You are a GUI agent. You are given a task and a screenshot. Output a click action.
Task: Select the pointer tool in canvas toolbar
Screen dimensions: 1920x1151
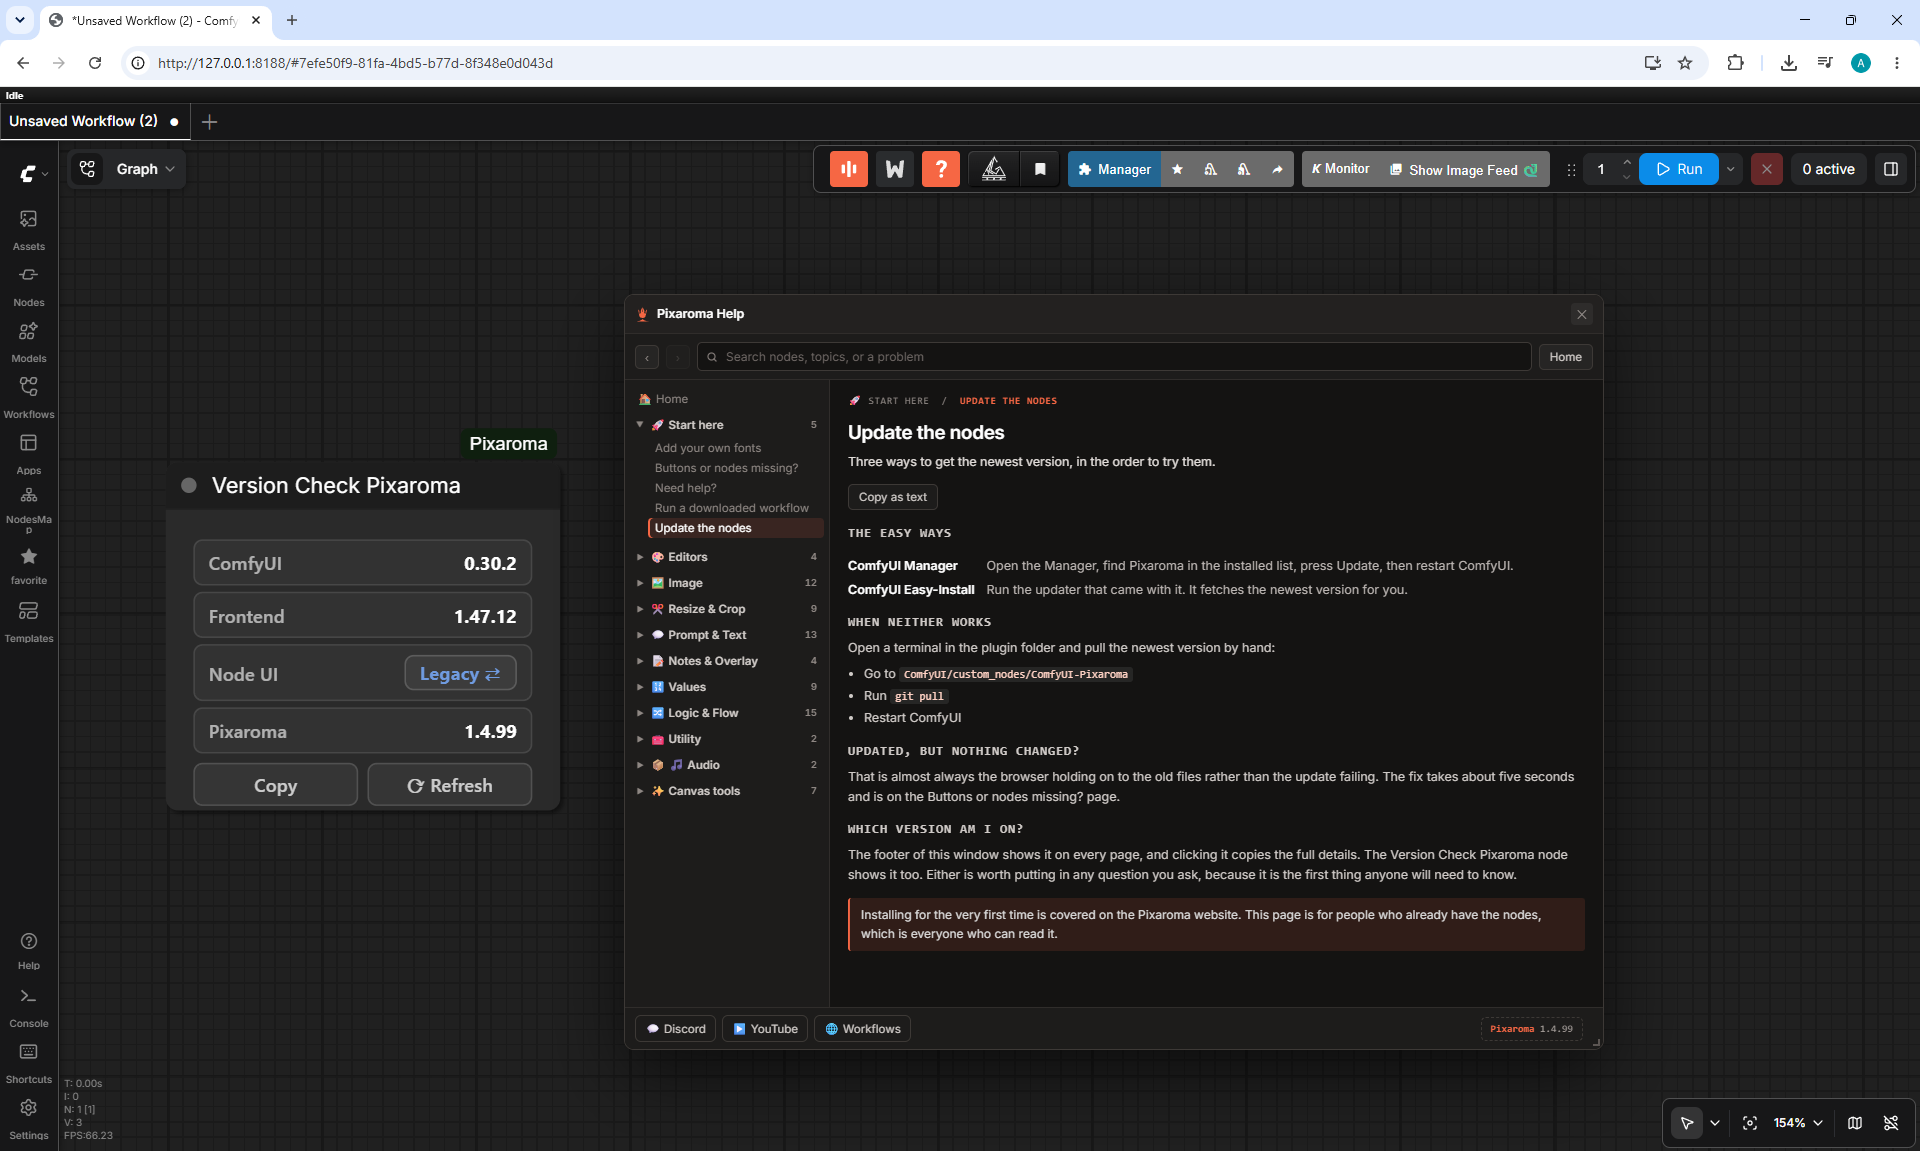point(1687,1123)
